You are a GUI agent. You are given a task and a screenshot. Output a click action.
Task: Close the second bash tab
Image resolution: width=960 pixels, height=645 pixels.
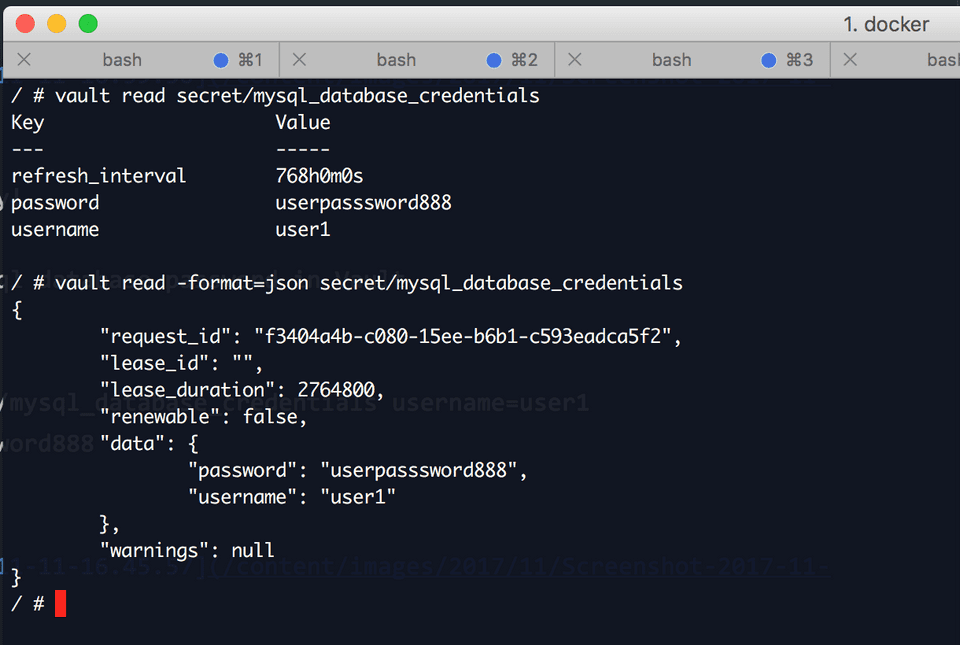(x=299, y=59)
